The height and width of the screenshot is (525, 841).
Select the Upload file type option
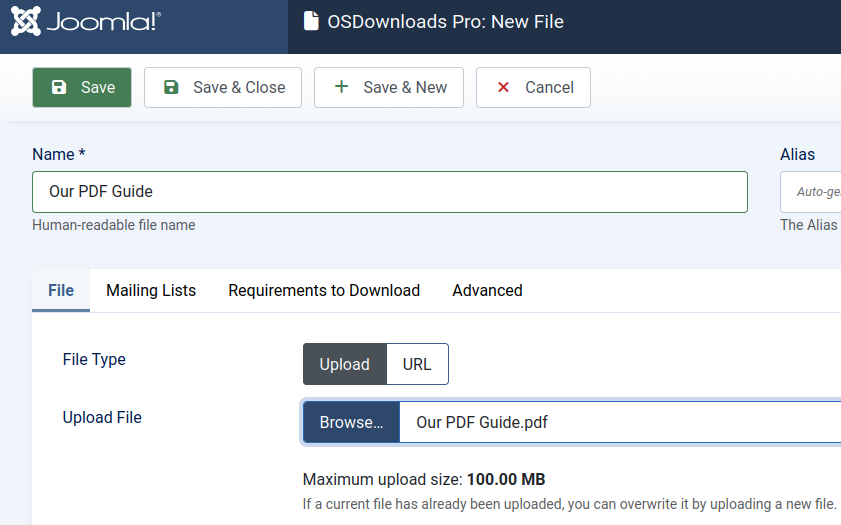click(344, 364)
